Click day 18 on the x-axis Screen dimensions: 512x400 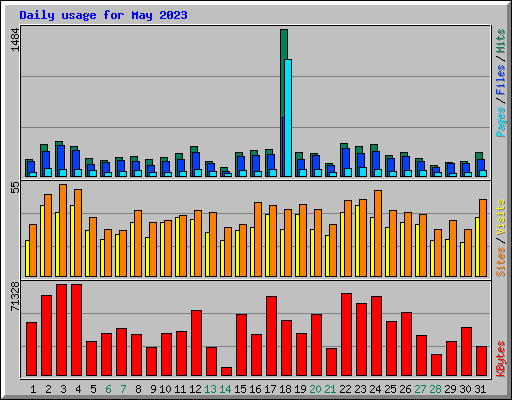point(285,389)
